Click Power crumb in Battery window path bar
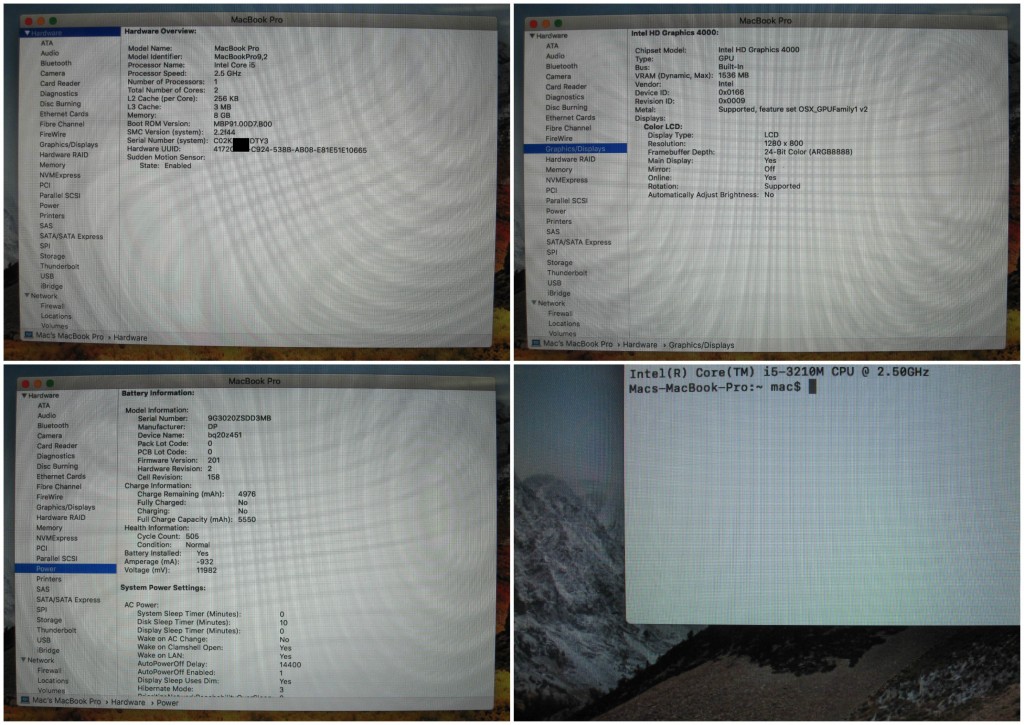 167,703
